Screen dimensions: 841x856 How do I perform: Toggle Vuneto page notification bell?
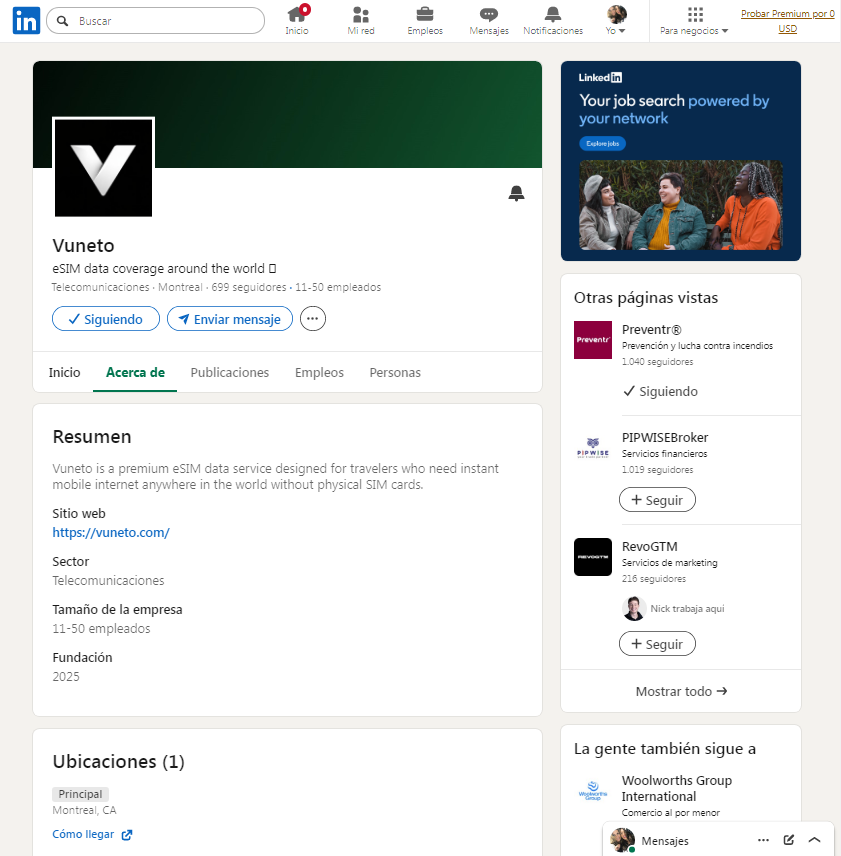(x=516, y=193)
